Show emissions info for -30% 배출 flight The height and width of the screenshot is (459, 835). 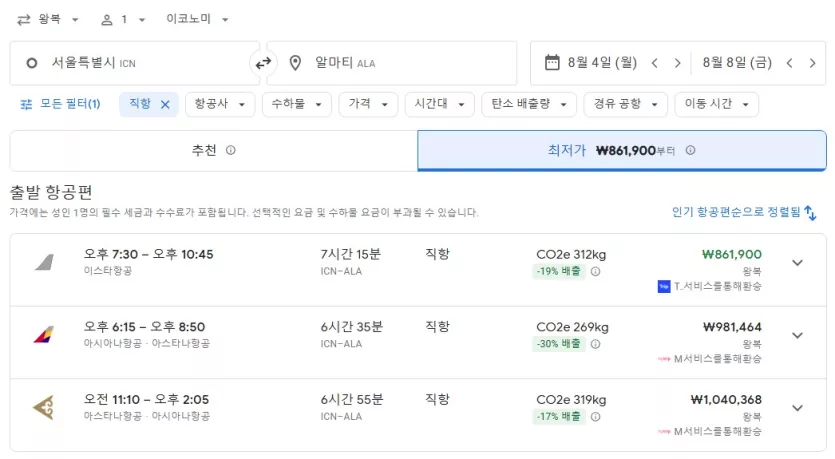tap(595, 345)
